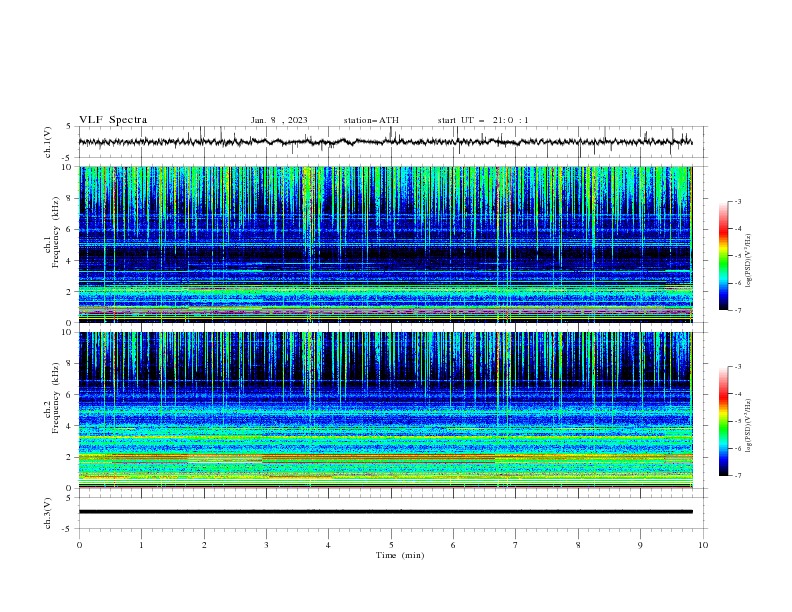Image resolution: width=792 pixels, height=612 pixels.
Task: Click the ch.1 spectrogram panel
Action: click(x=386, y=244)
